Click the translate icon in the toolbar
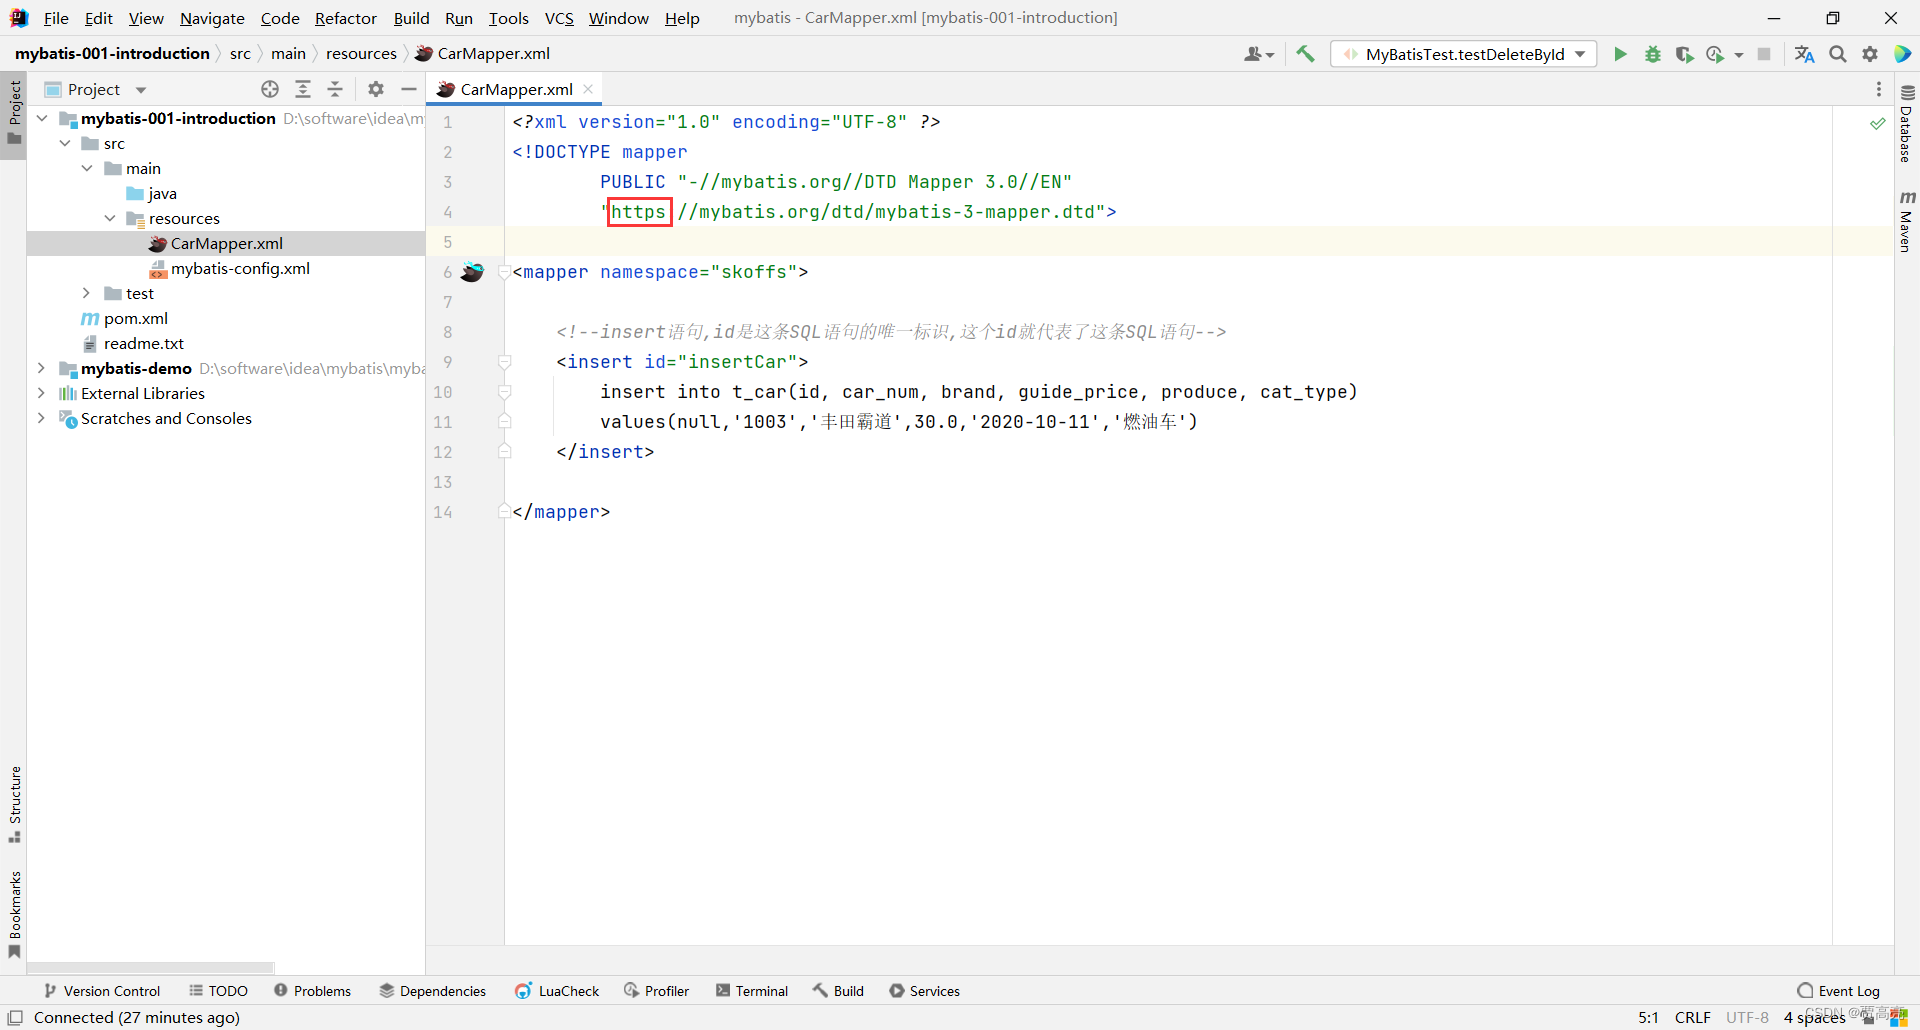The width and height of the screenshot is (1920, 1030). coord(1804,54)
